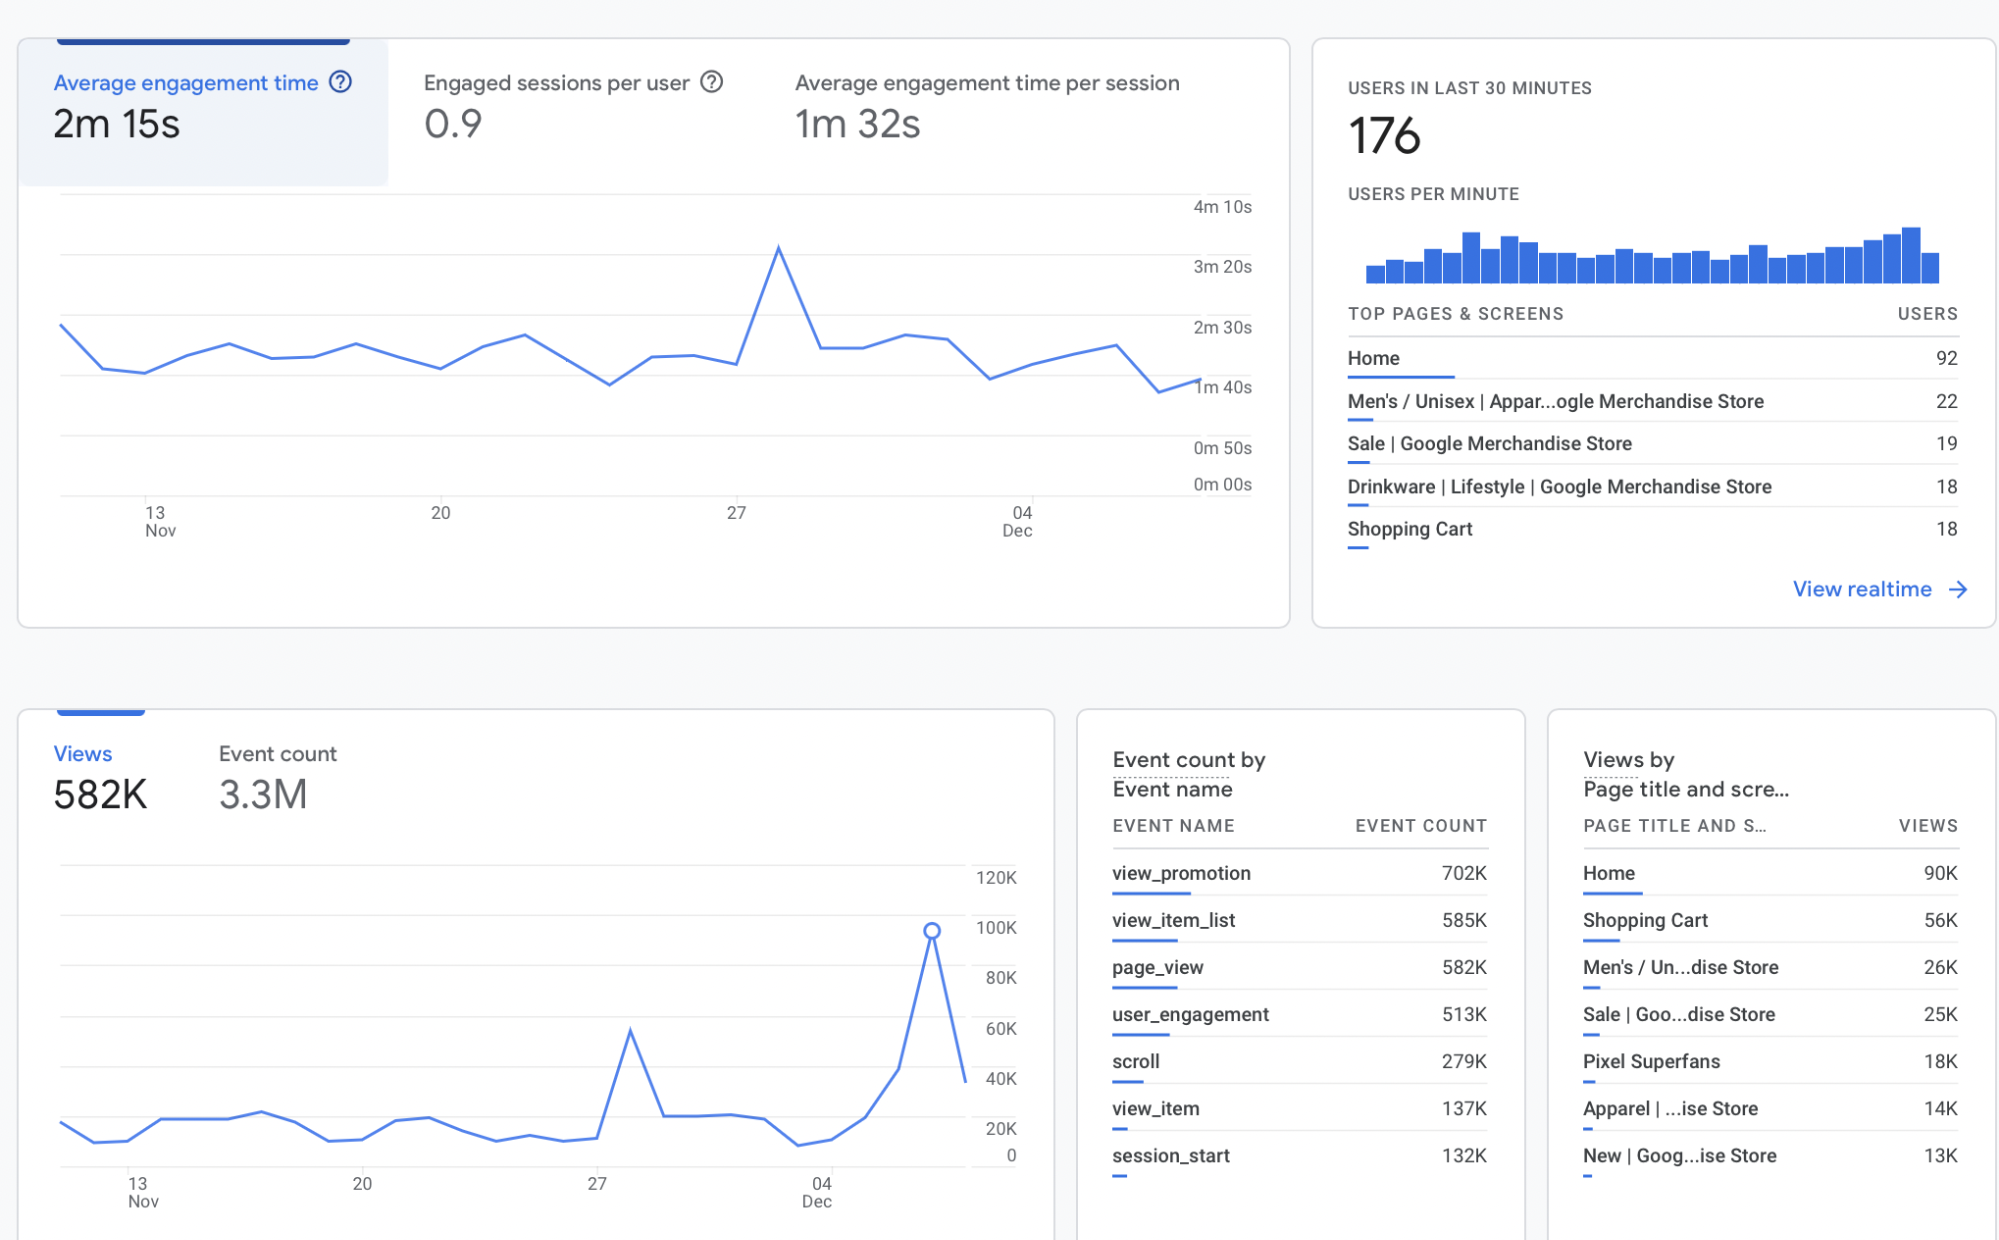Click the 582K Views value

point(100,795)
